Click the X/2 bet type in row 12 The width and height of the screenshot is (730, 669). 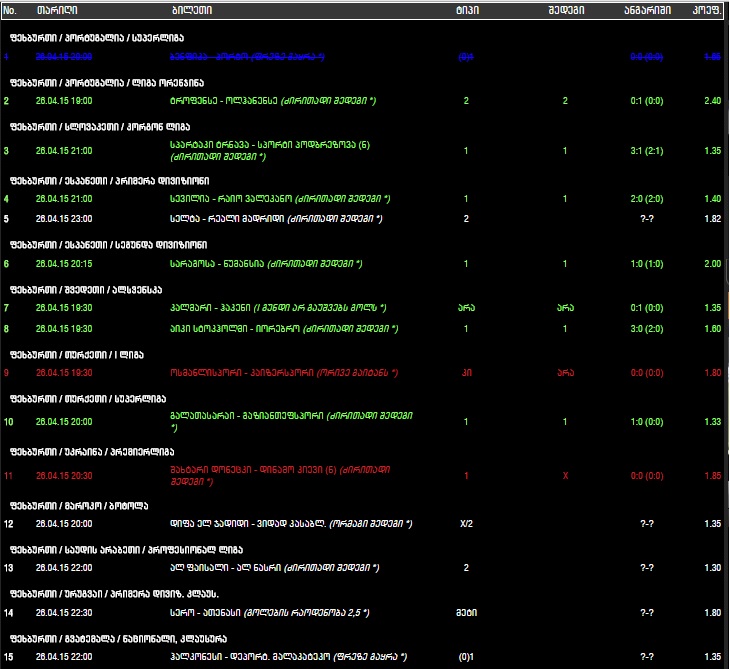point(465,523)
